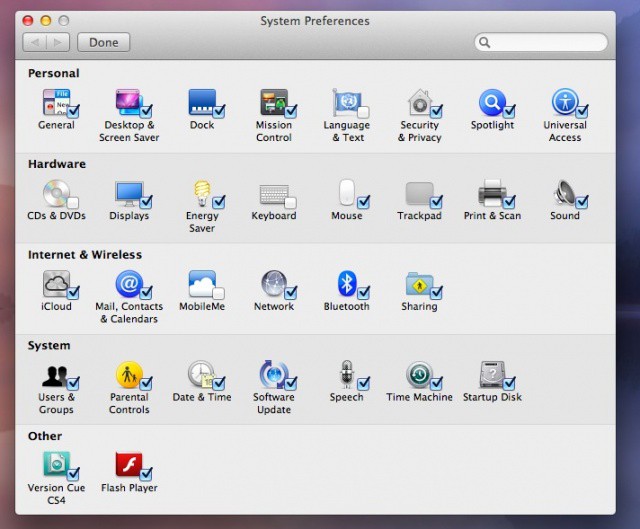Open the Bluetooth preference icon
640x529 pixels.
tap(345, 284)
